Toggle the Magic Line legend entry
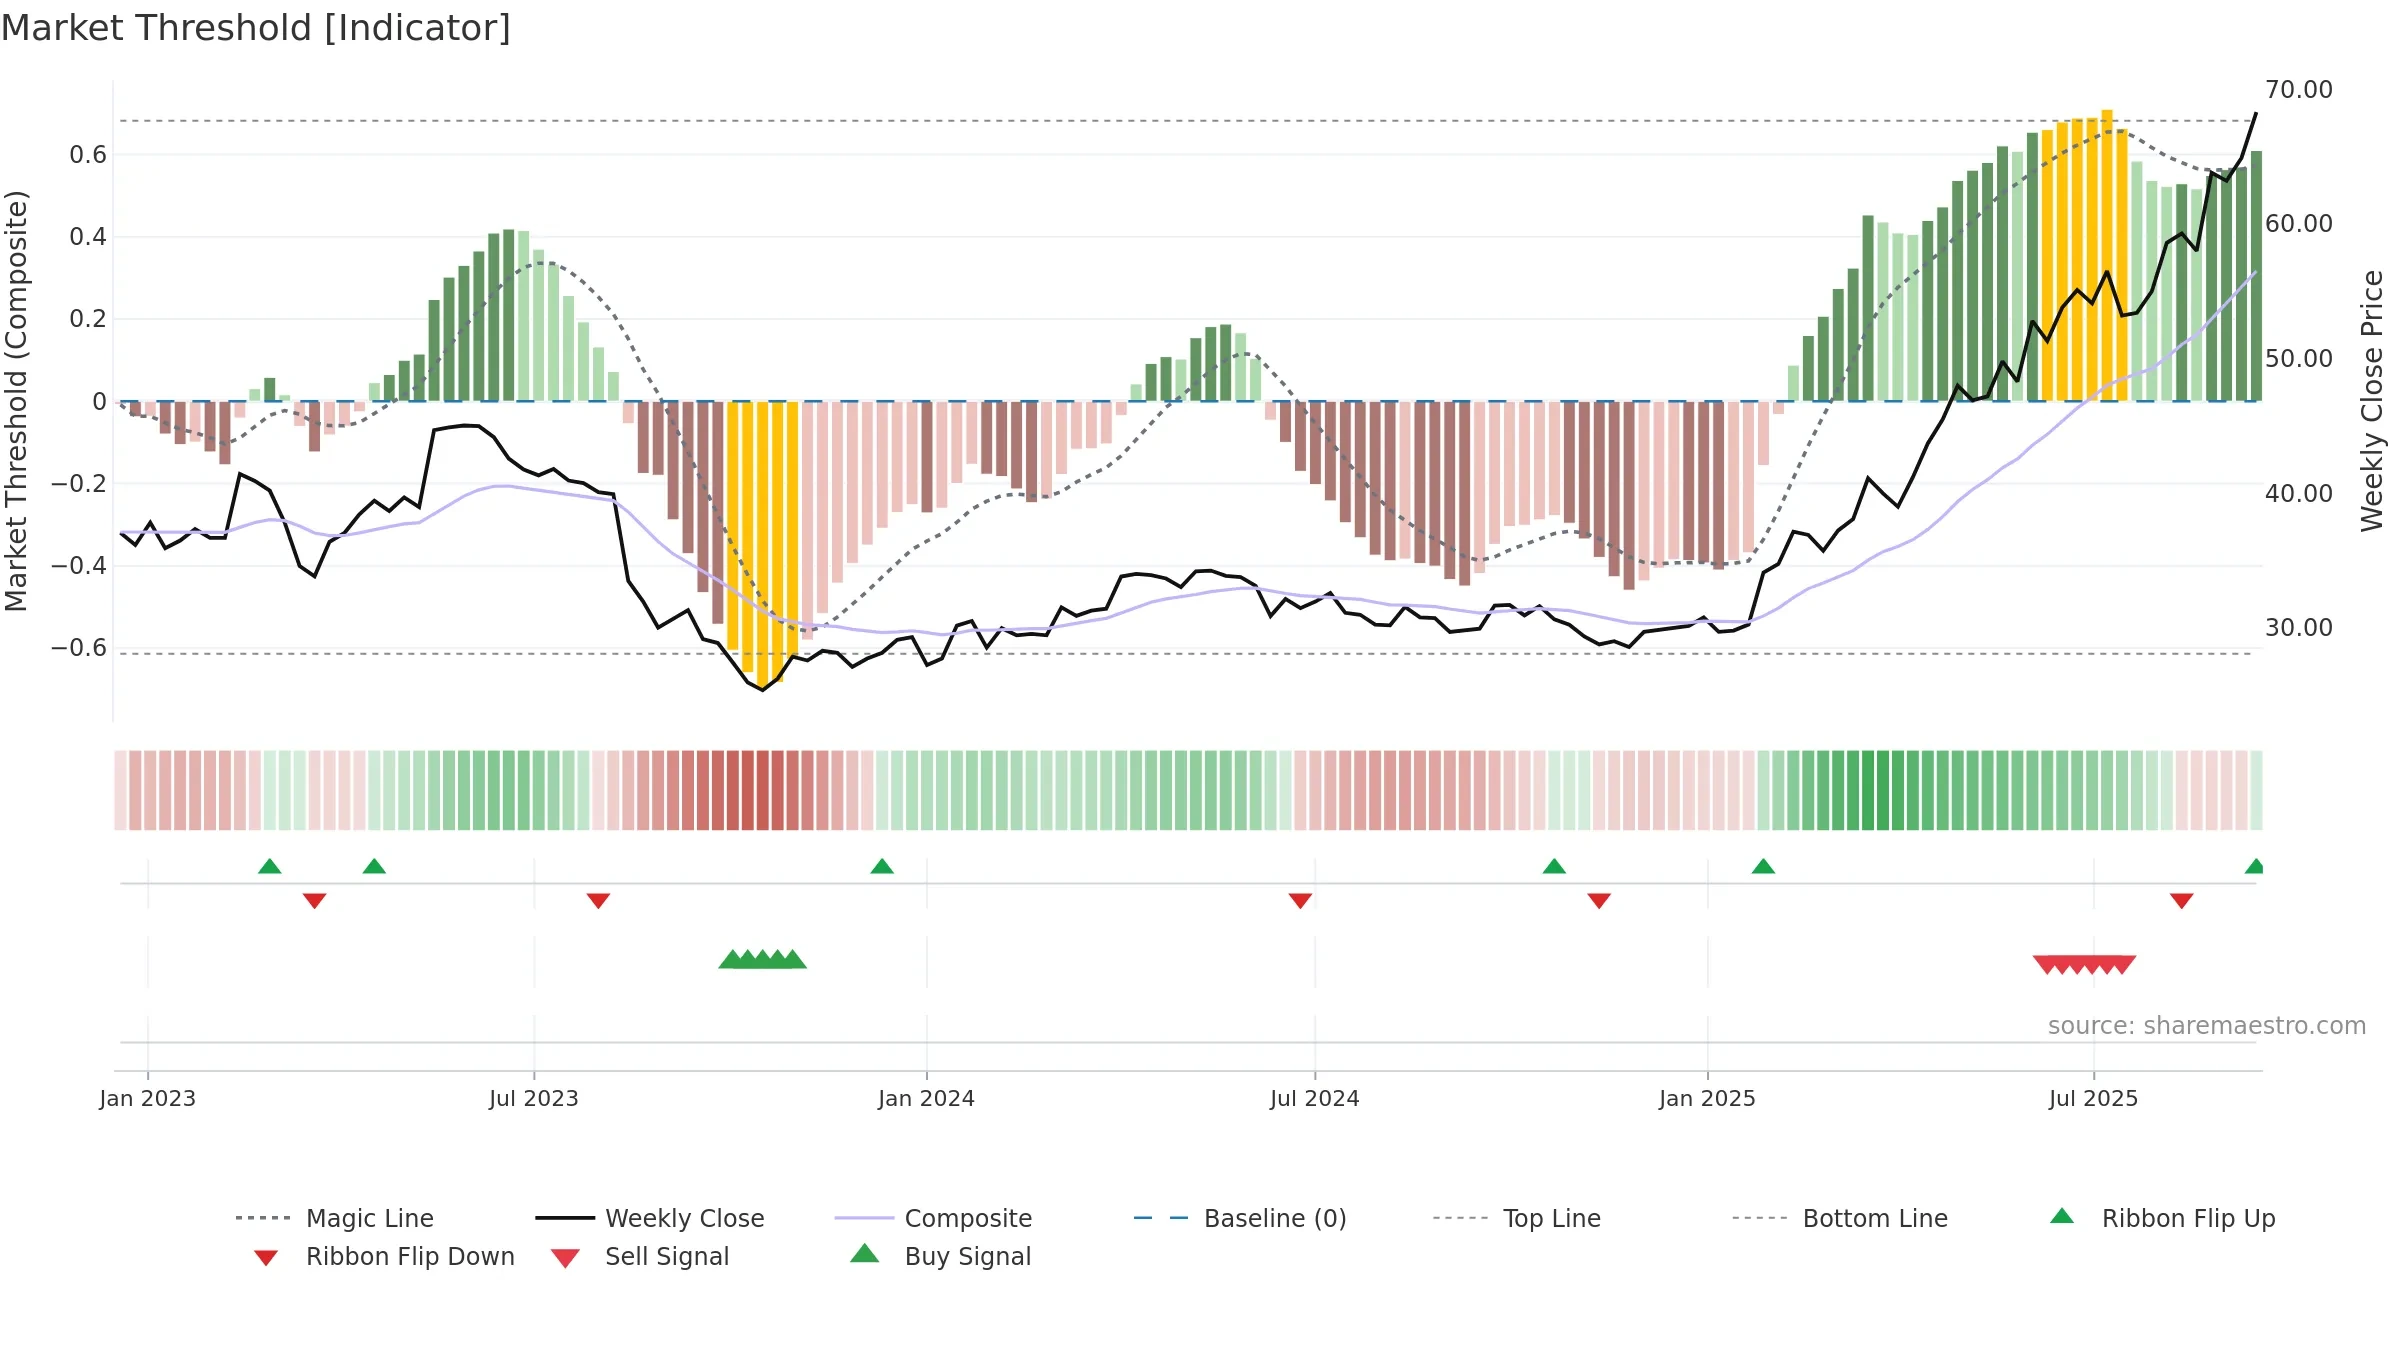Screen dimensions: 2400x1350 pyautogui.click(x=335, y=1218)
